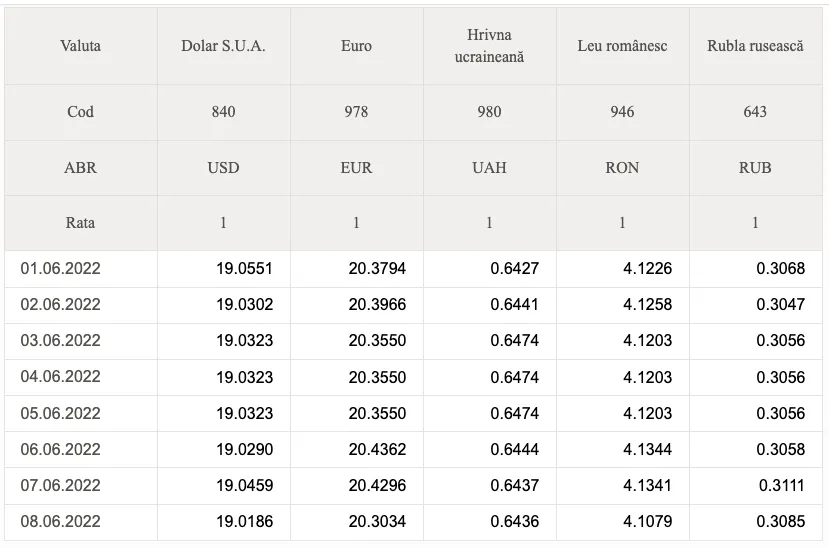
Task: Click the Dolar S.U.A. column header
Action: click(x=223, y=46)
